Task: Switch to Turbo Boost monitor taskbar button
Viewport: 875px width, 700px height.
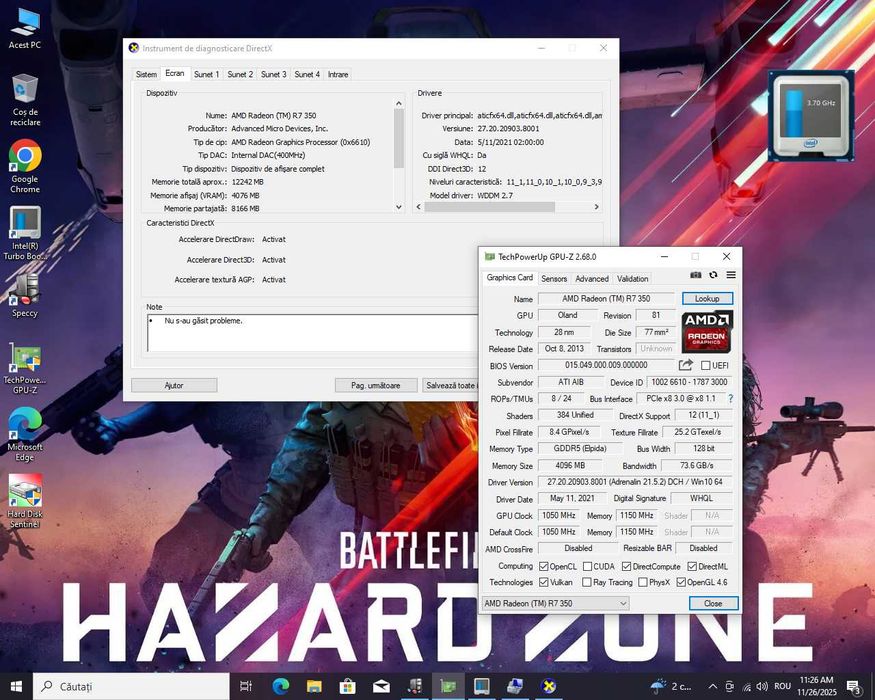Action: tap(482, 686)
